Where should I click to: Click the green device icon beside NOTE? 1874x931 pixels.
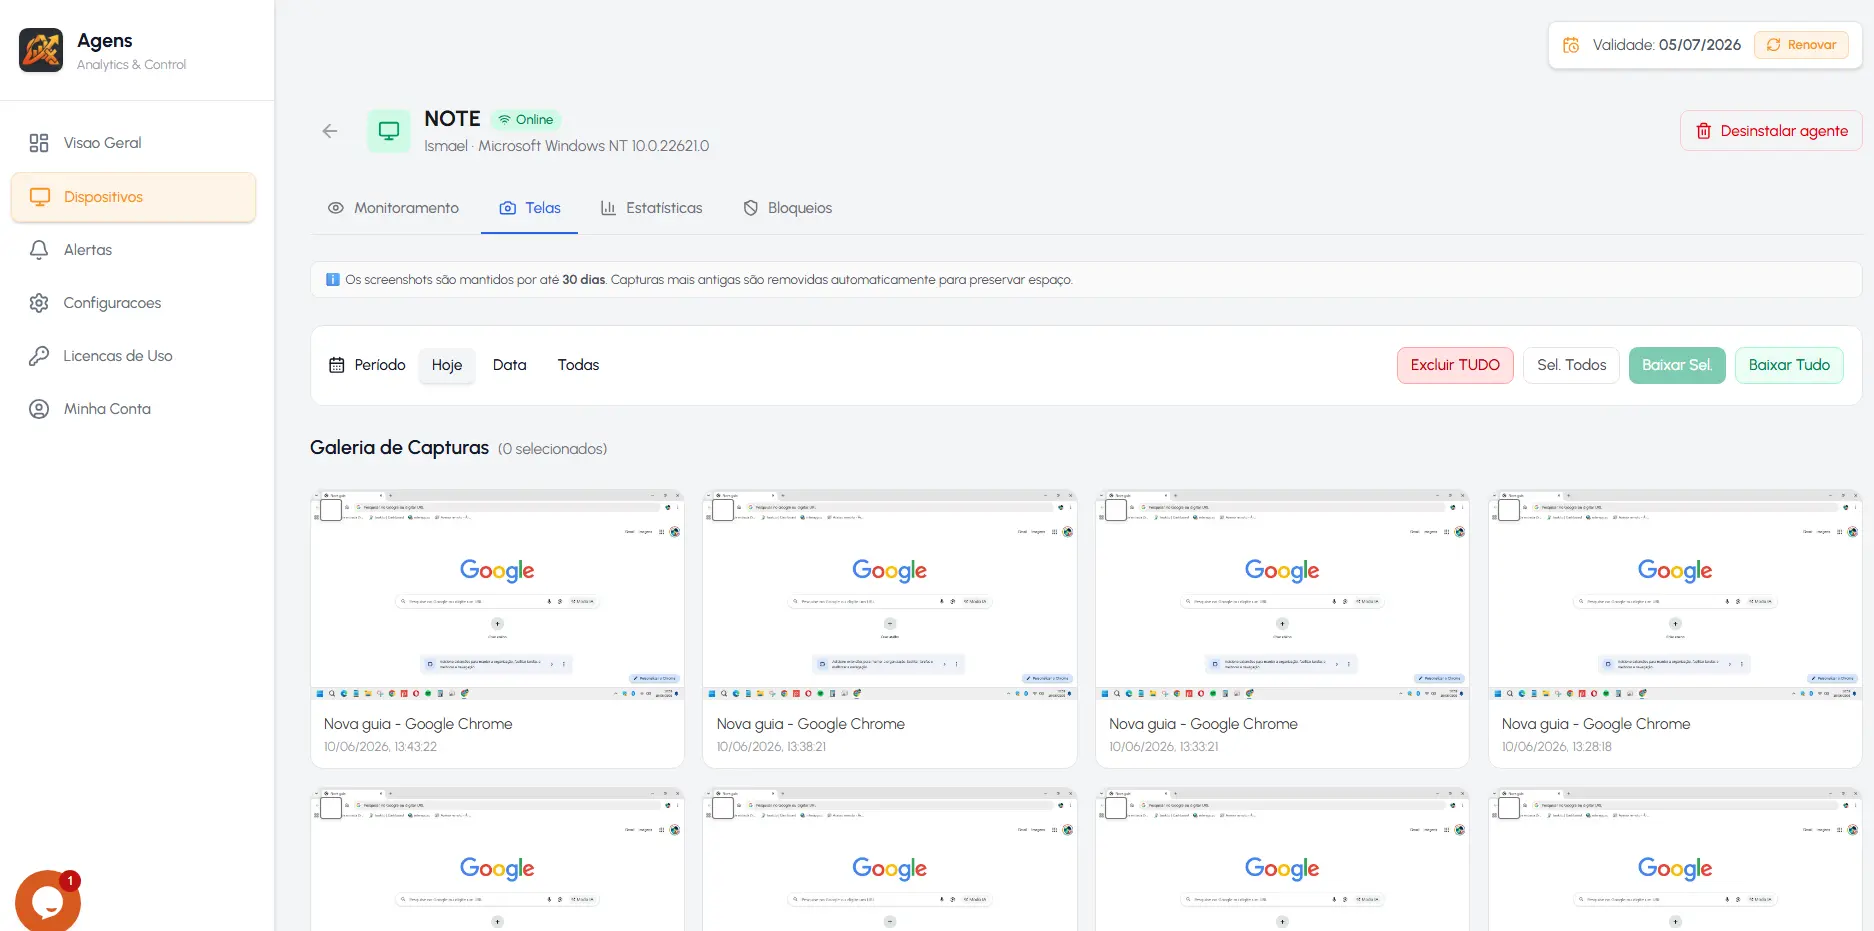(x=389, y=131)
